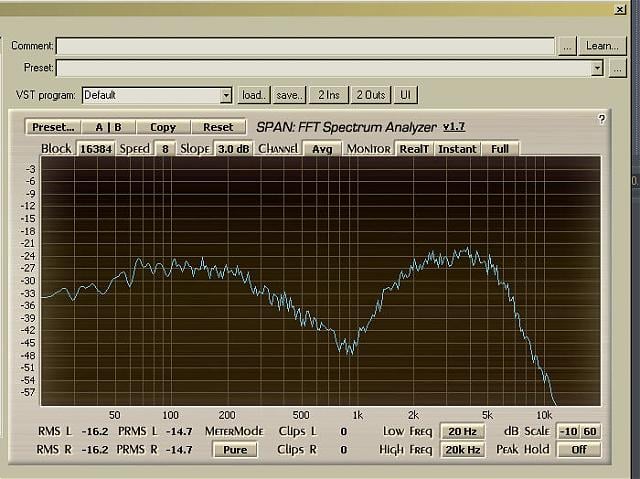
Task: Click the ellipsis button beside Preset field
Action: pos(618,68)
